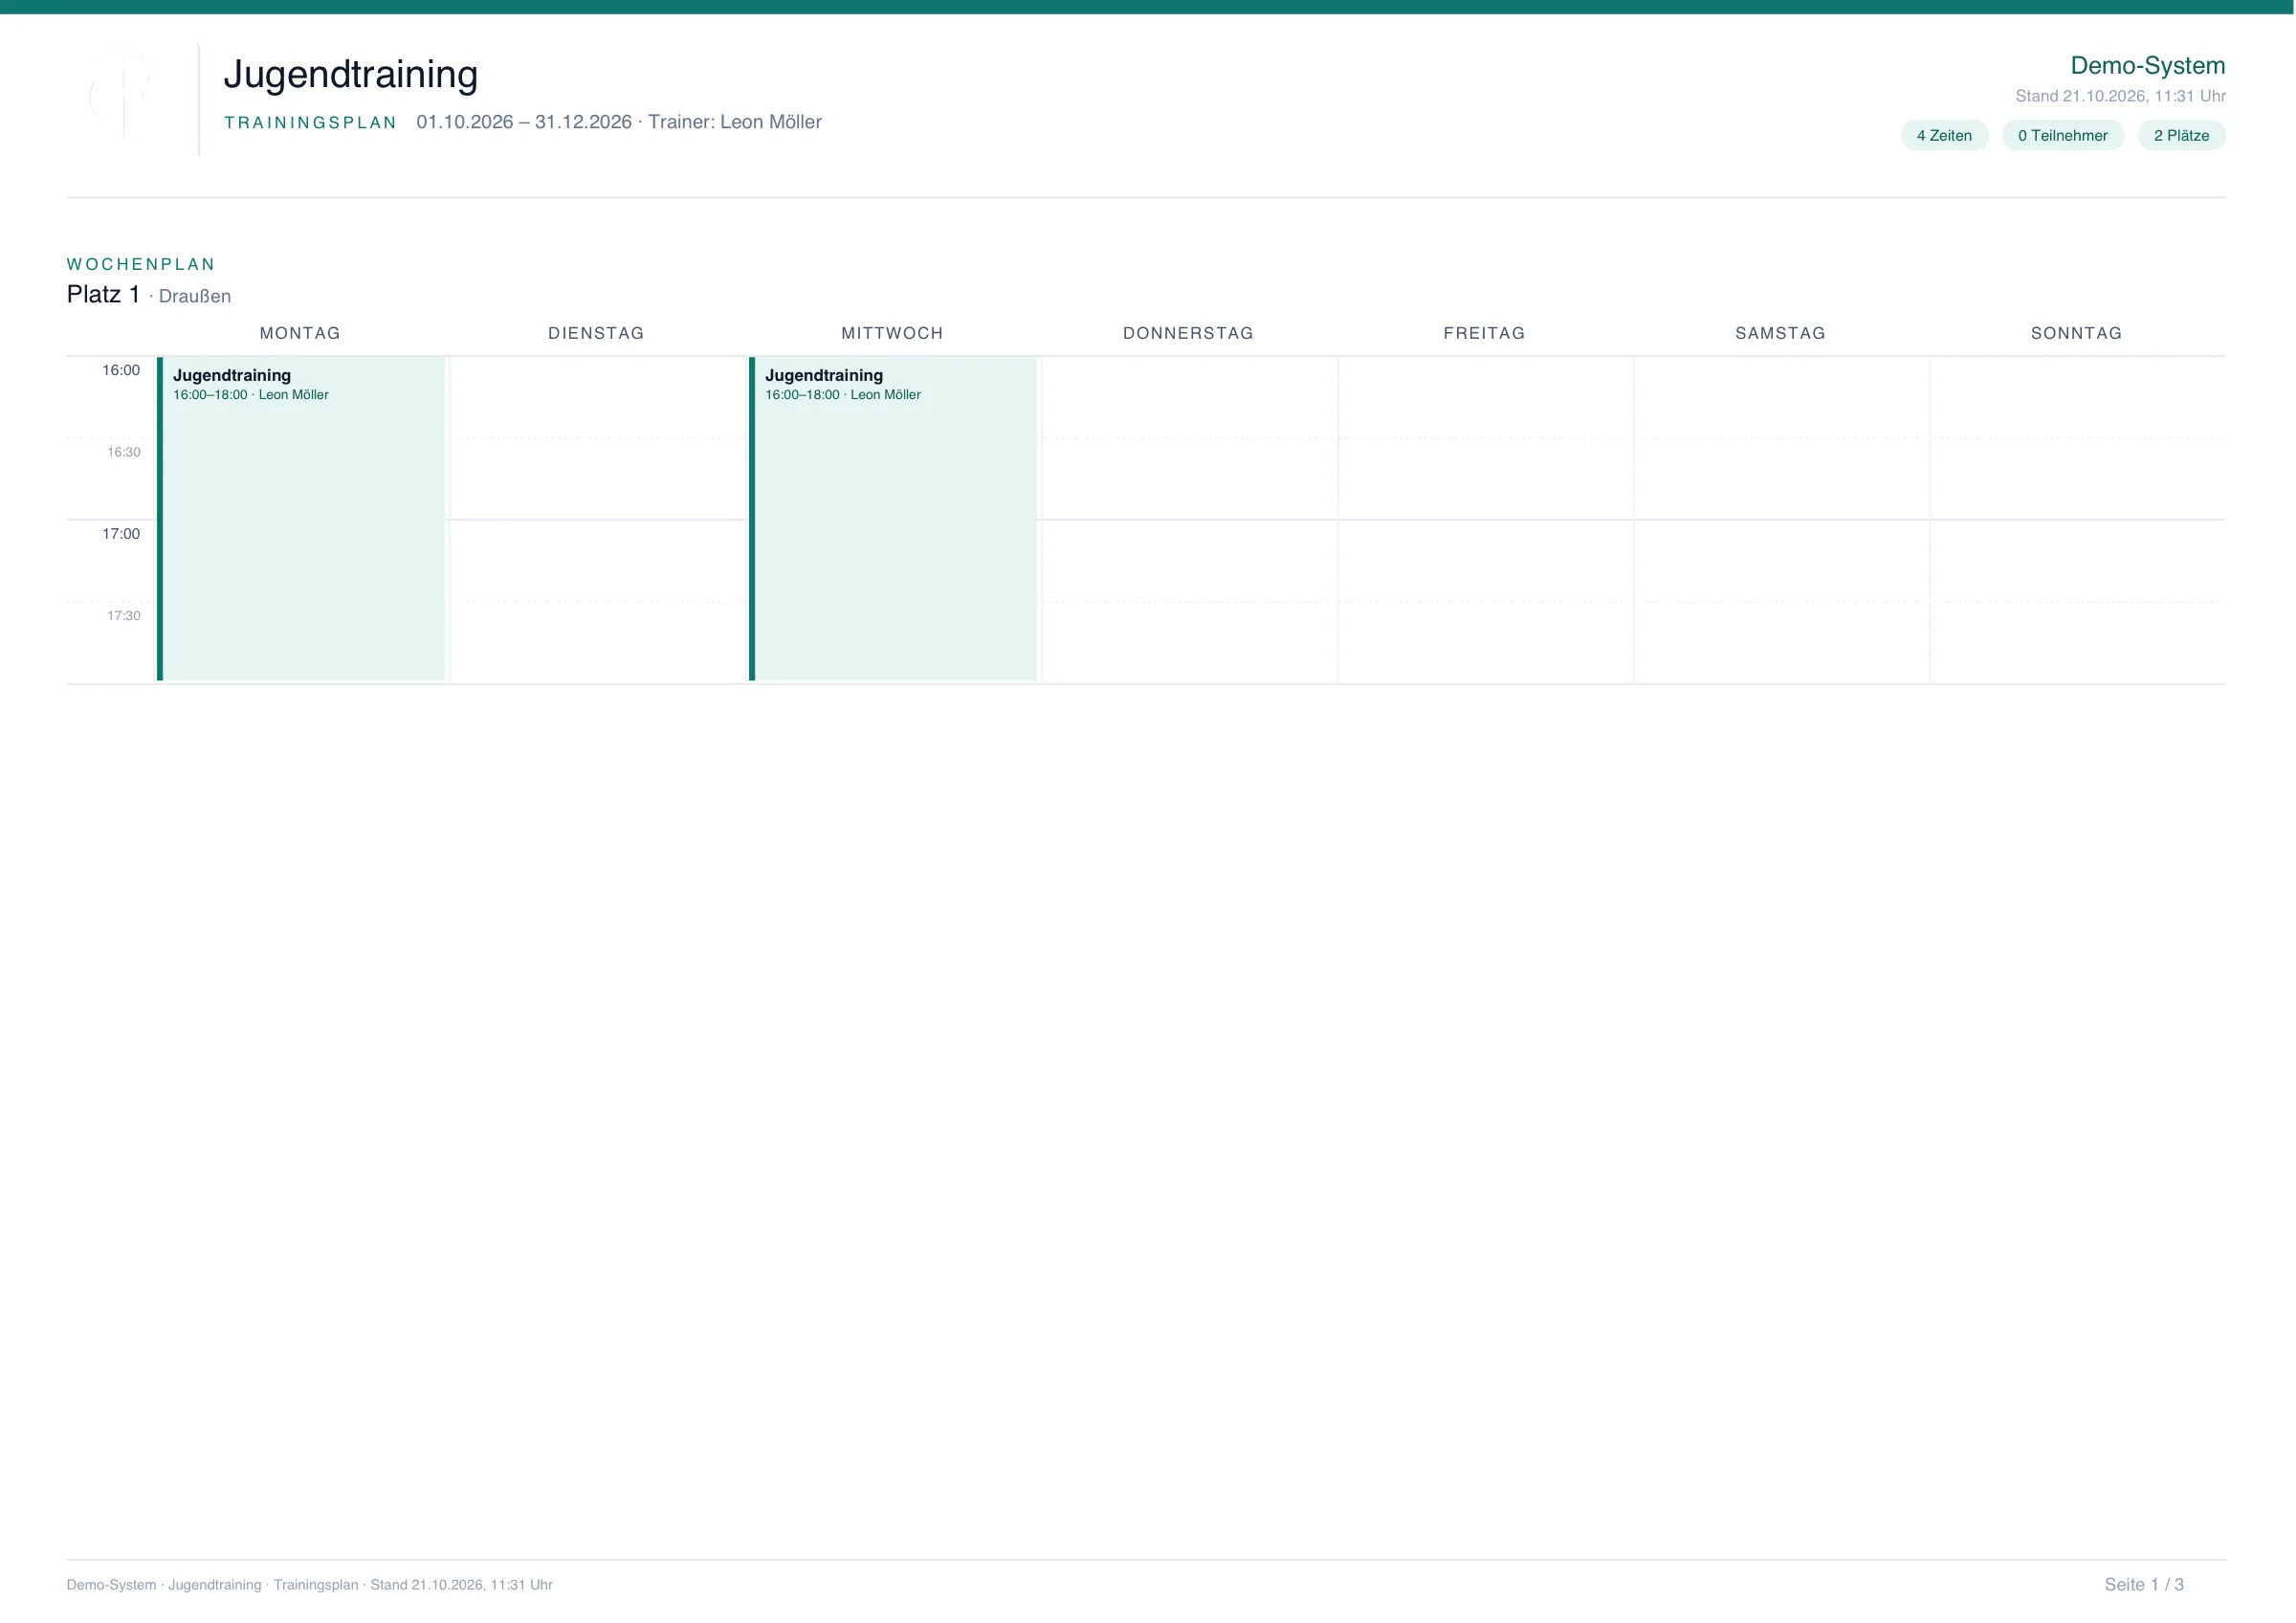The image size is (2296, 1623).
Task: Click the 17:30 time label
Action: coord(124,616)
